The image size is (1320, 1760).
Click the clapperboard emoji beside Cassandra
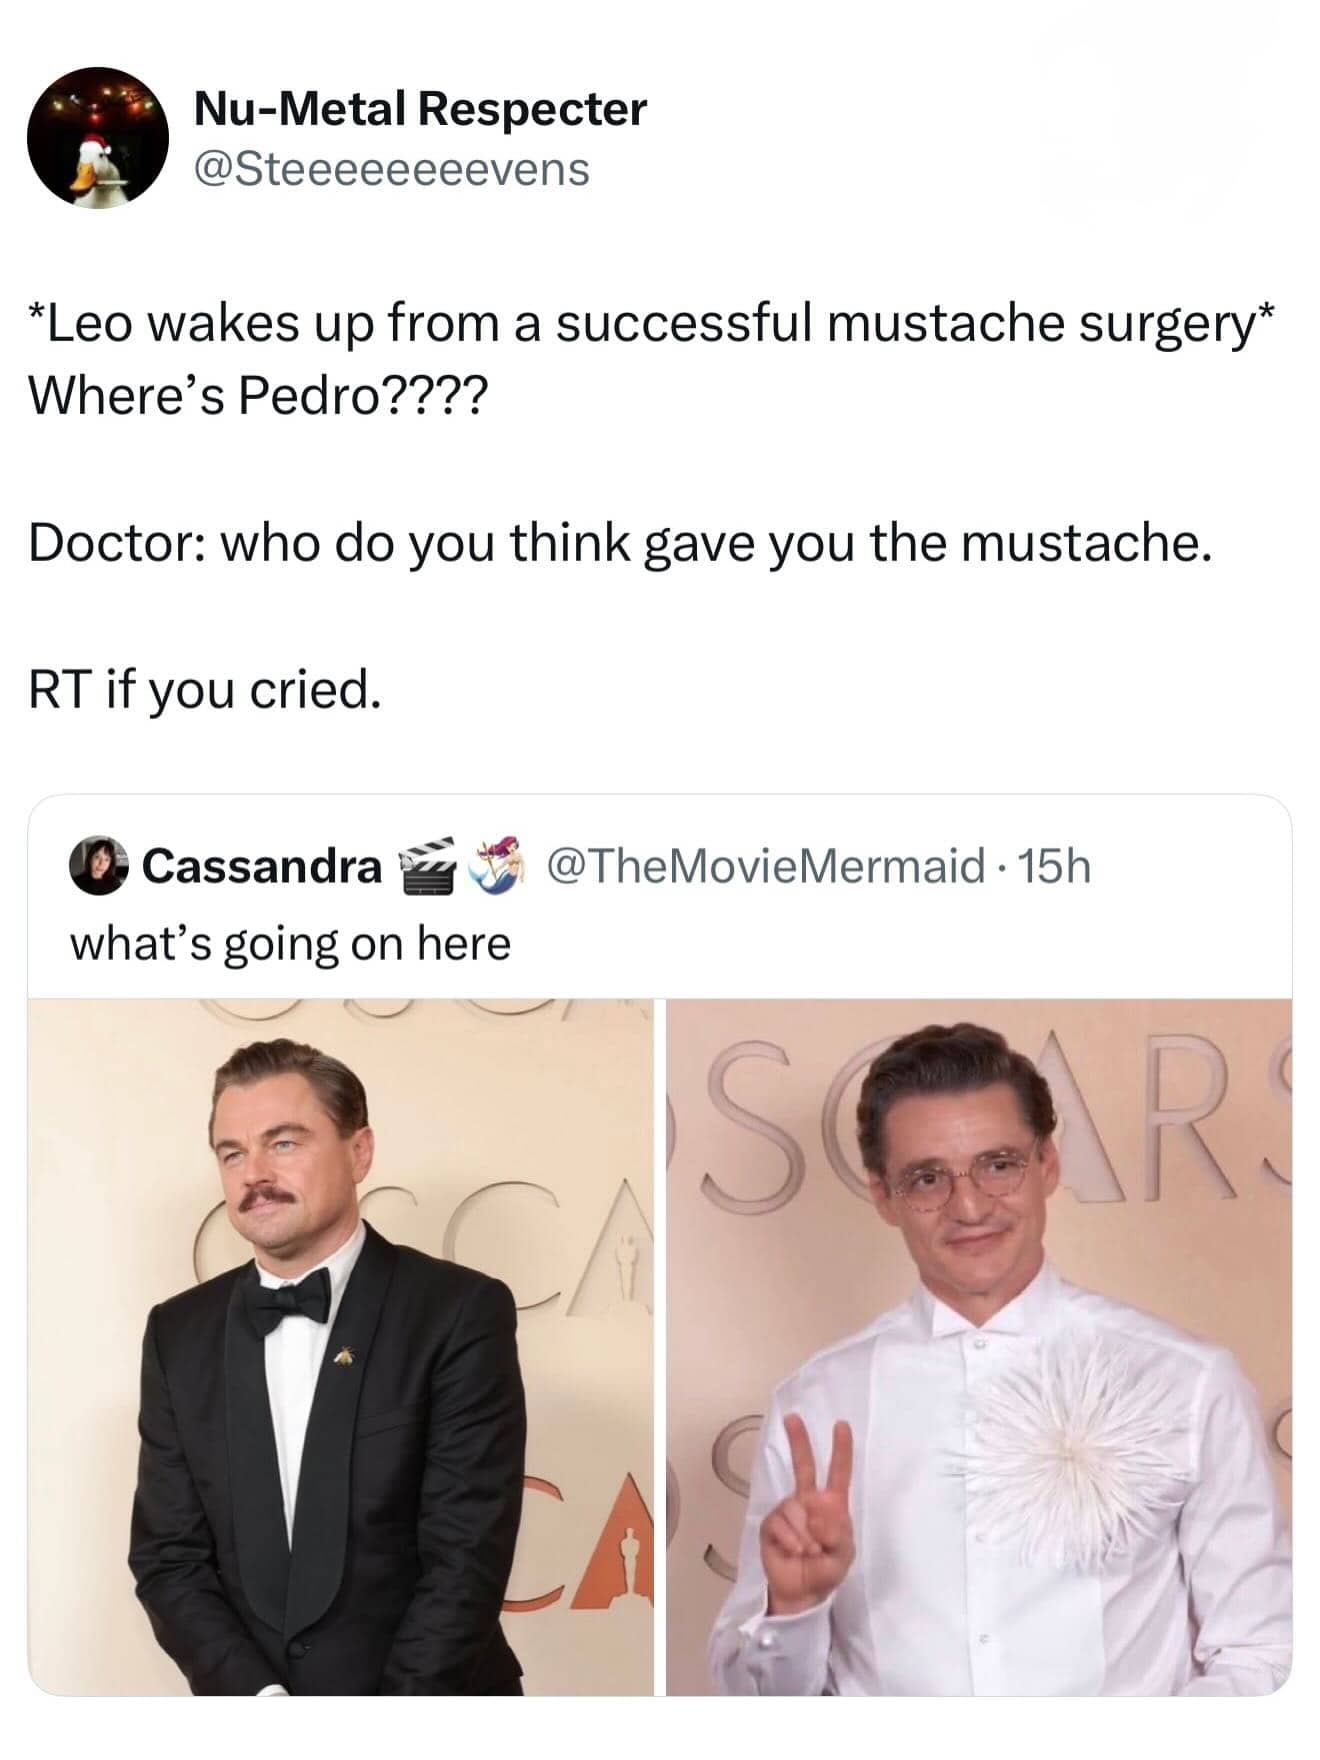point(428,866)
